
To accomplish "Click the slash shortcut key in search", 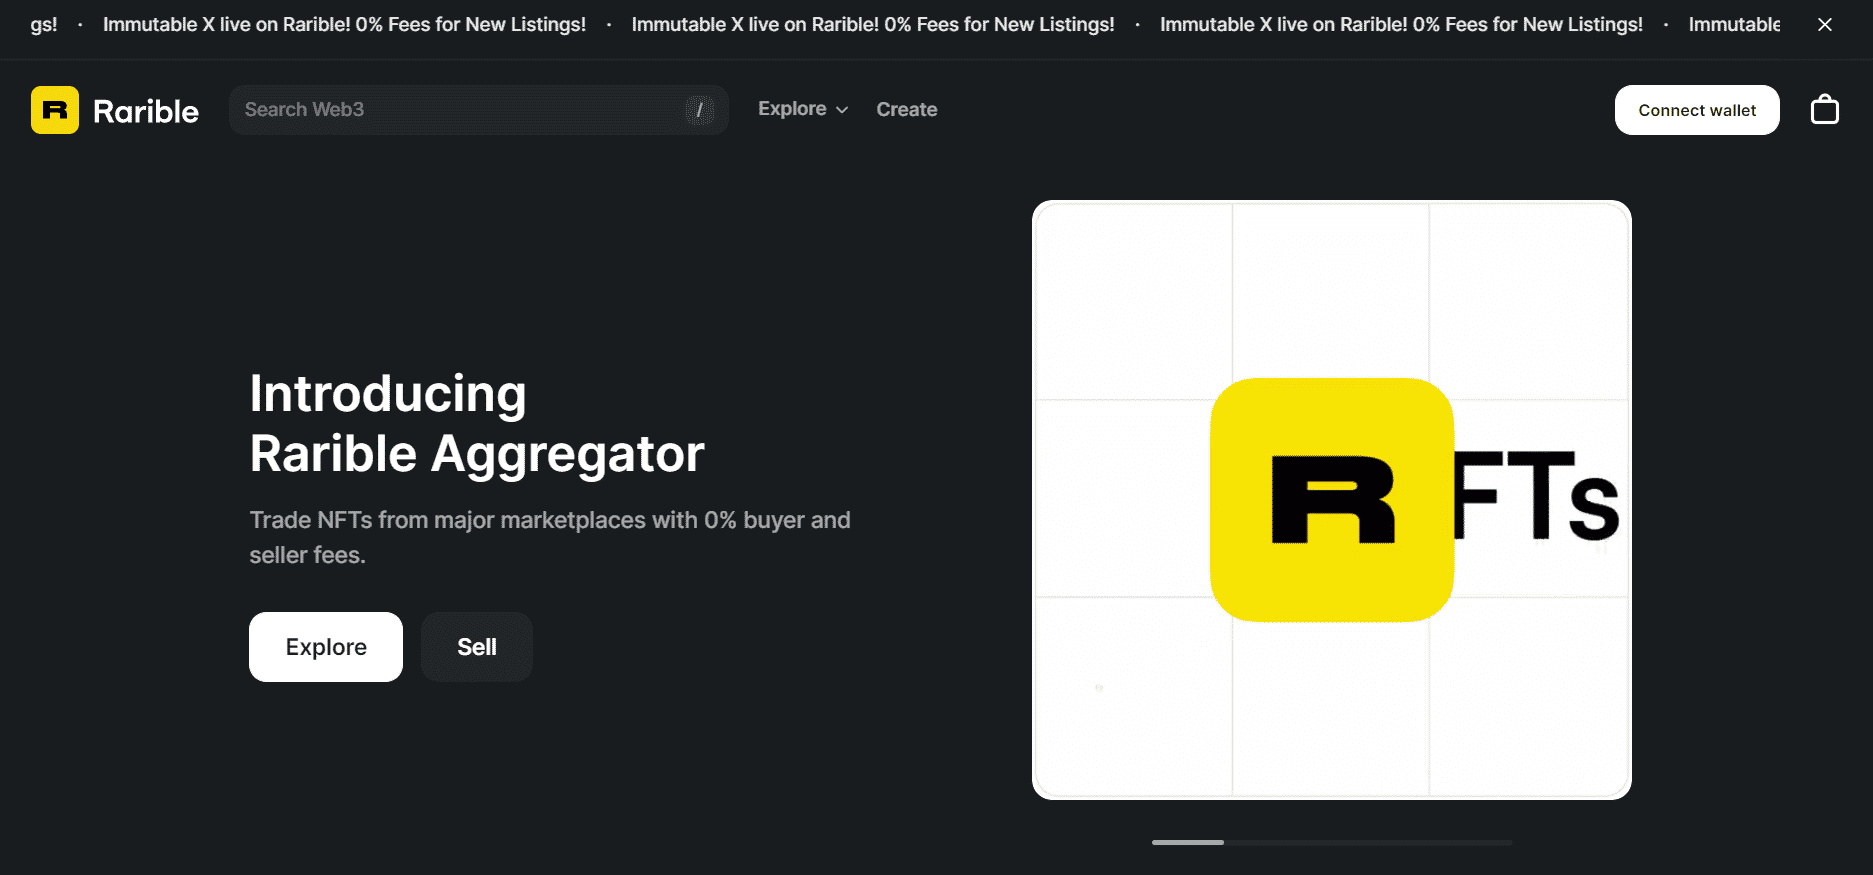I will [699, 110].
